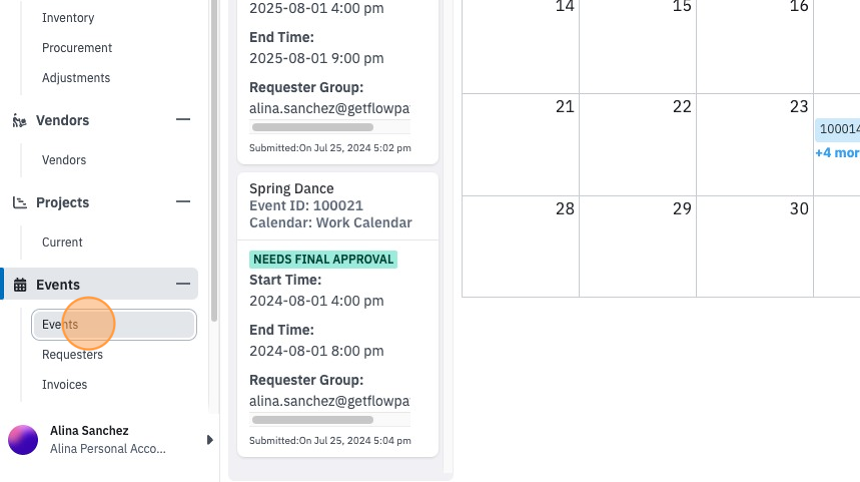Open the Procurement page
This screenshot has height=482, width=860.
[77, 48]
